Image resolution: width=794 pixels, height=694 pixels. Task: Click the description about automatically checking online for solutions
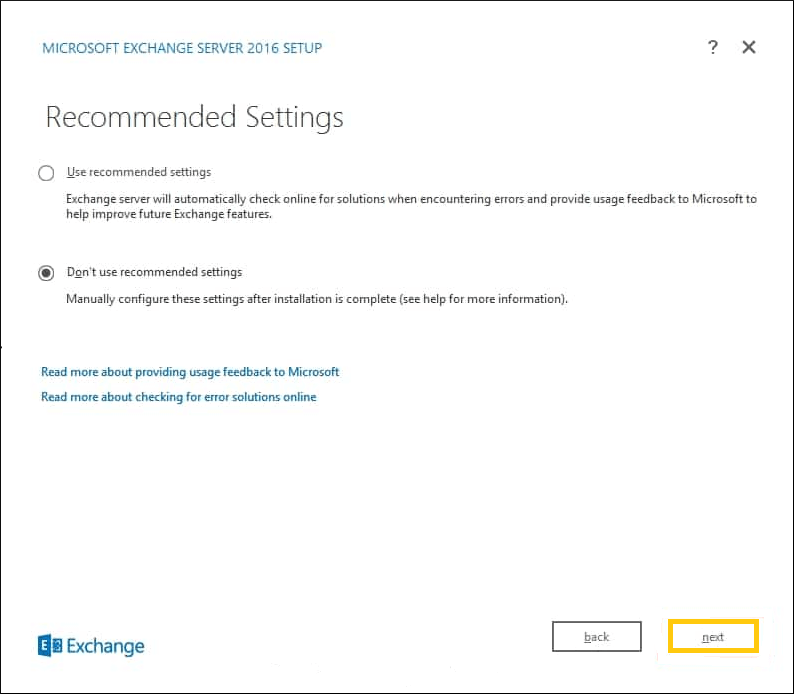411,207
